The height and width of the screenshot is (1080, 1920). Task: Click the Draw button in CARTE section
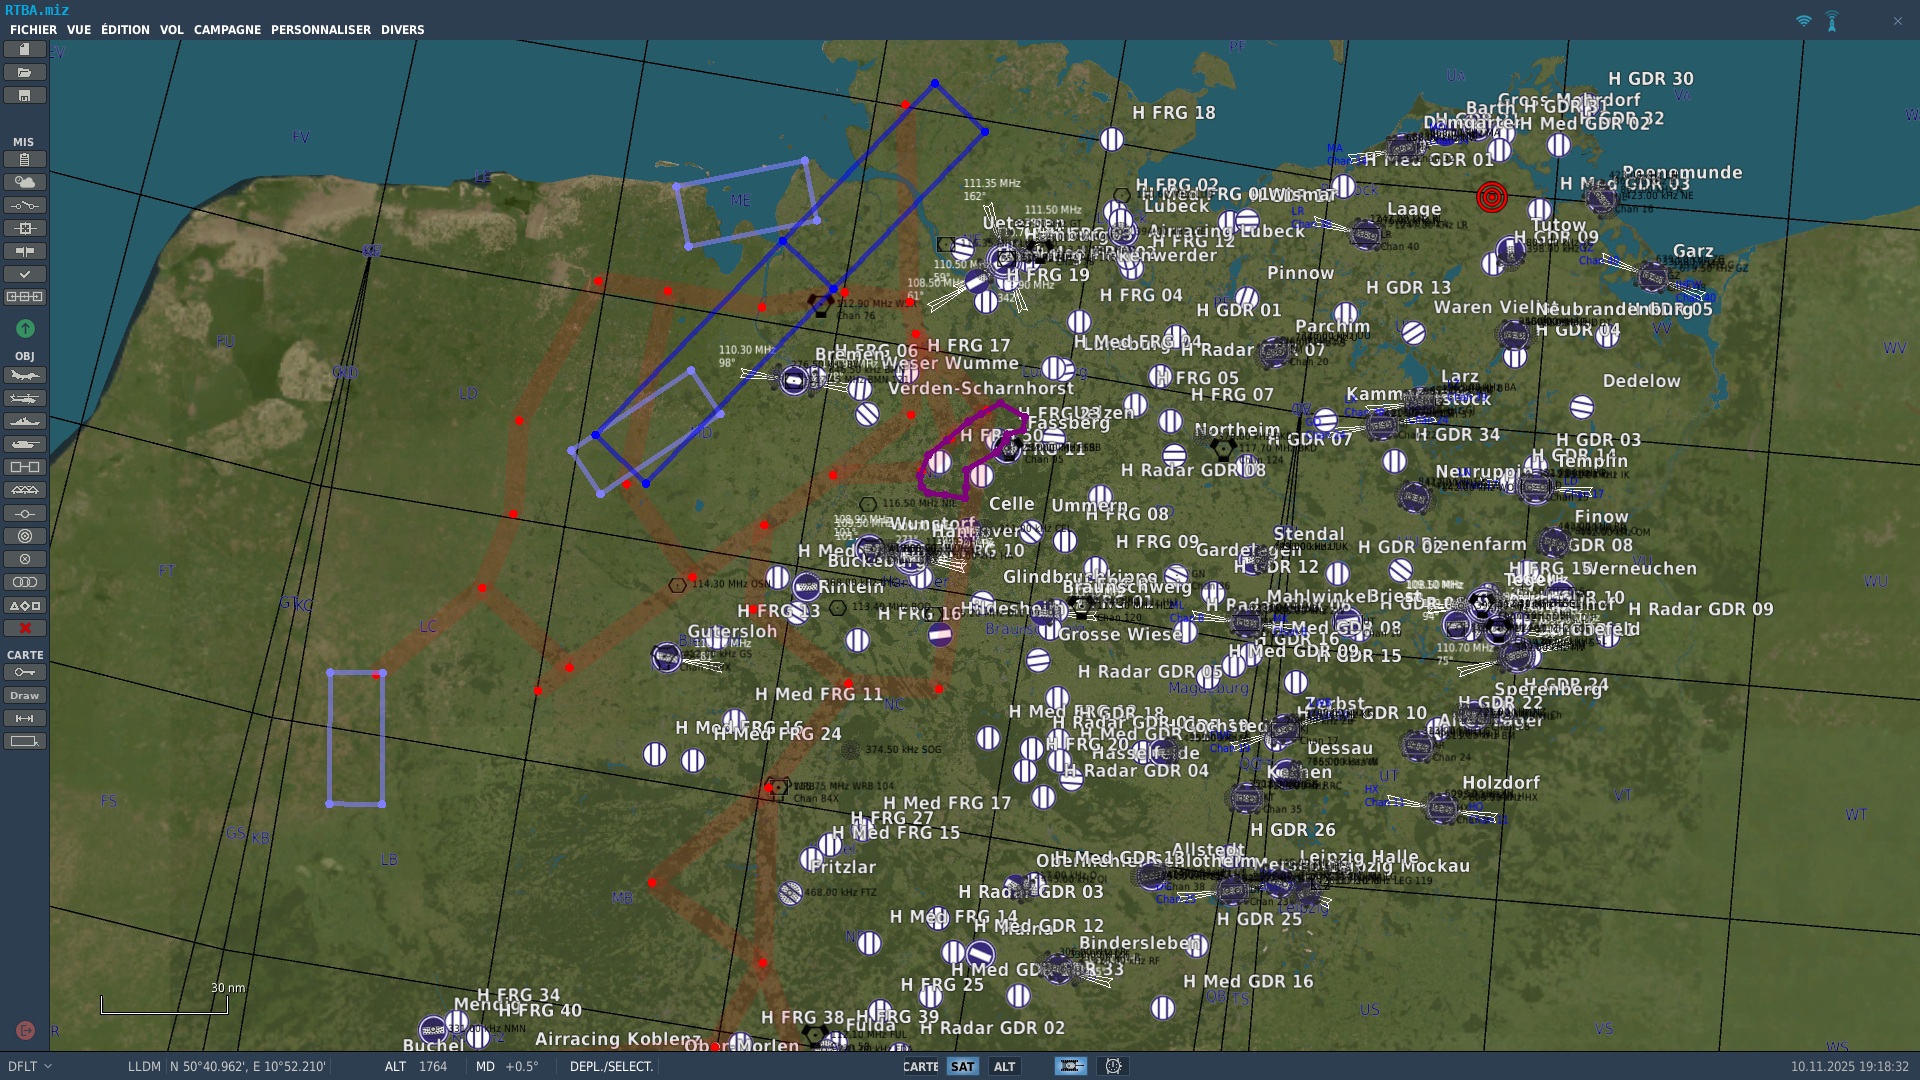point(25,696)
